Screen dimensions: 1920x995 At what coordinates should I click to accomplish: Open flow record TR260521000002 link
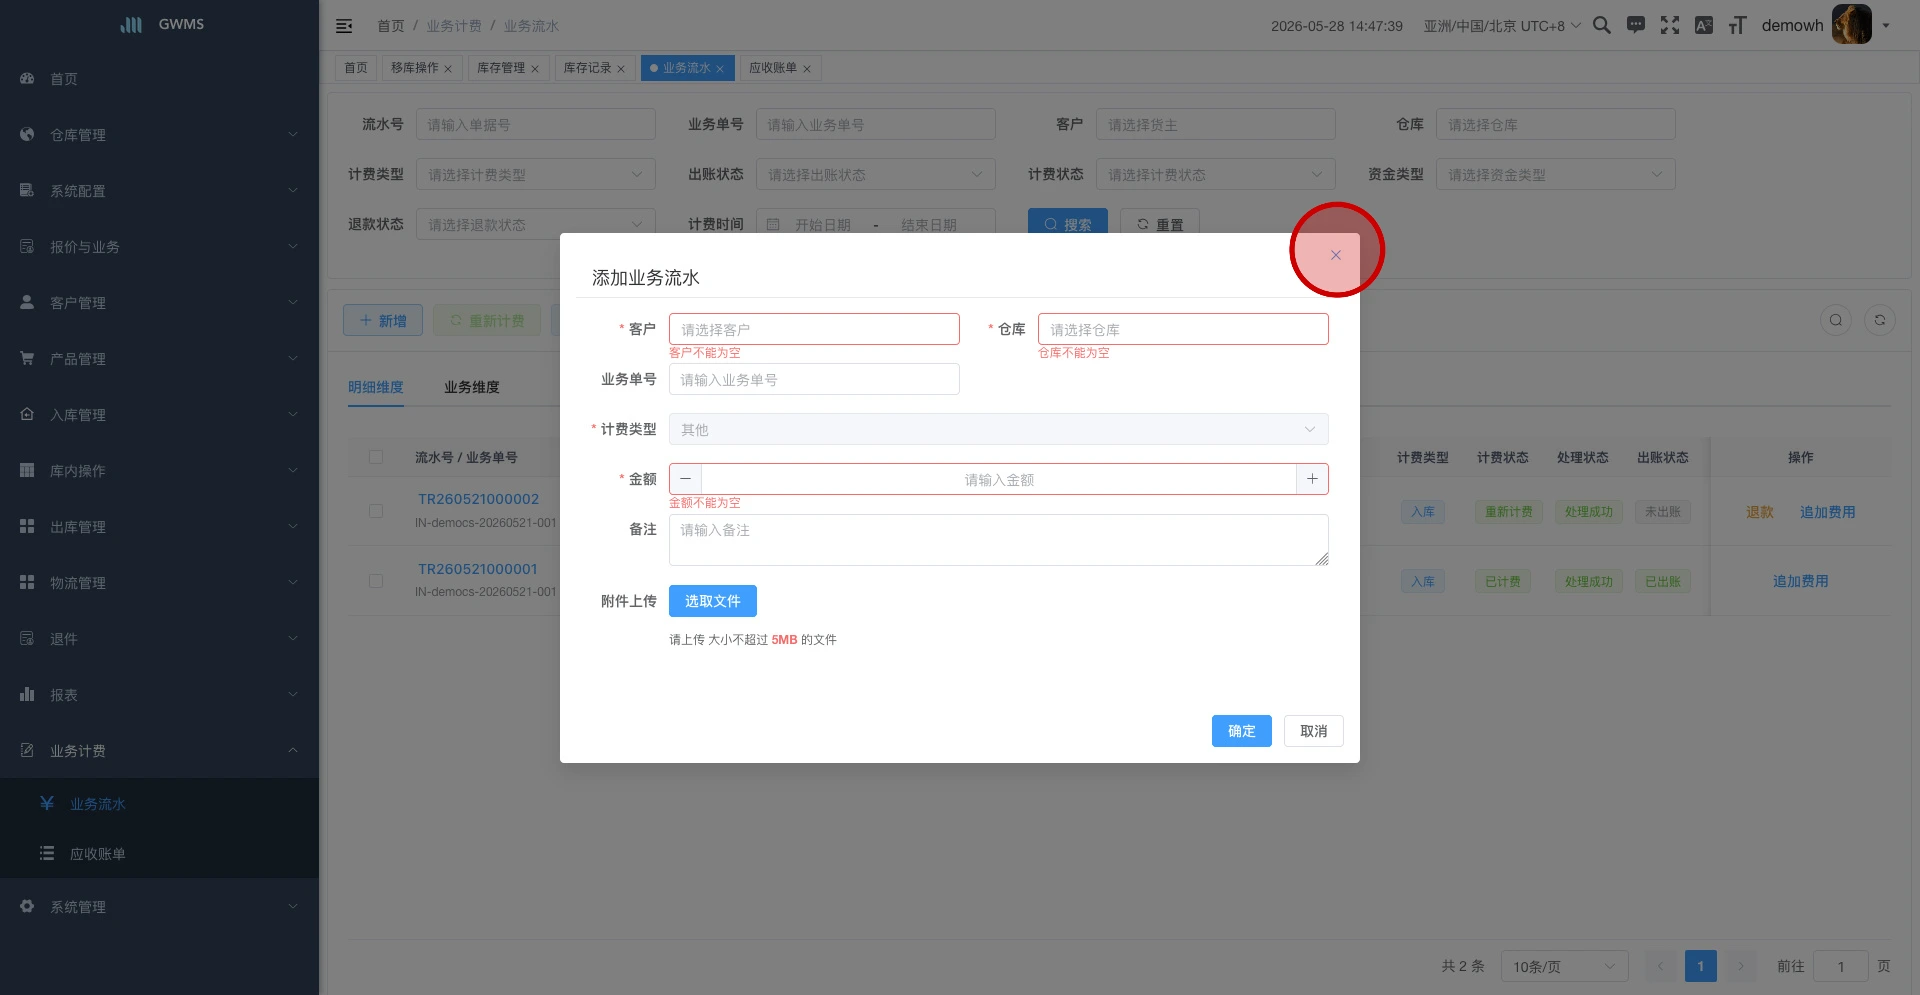click(478, 499)
